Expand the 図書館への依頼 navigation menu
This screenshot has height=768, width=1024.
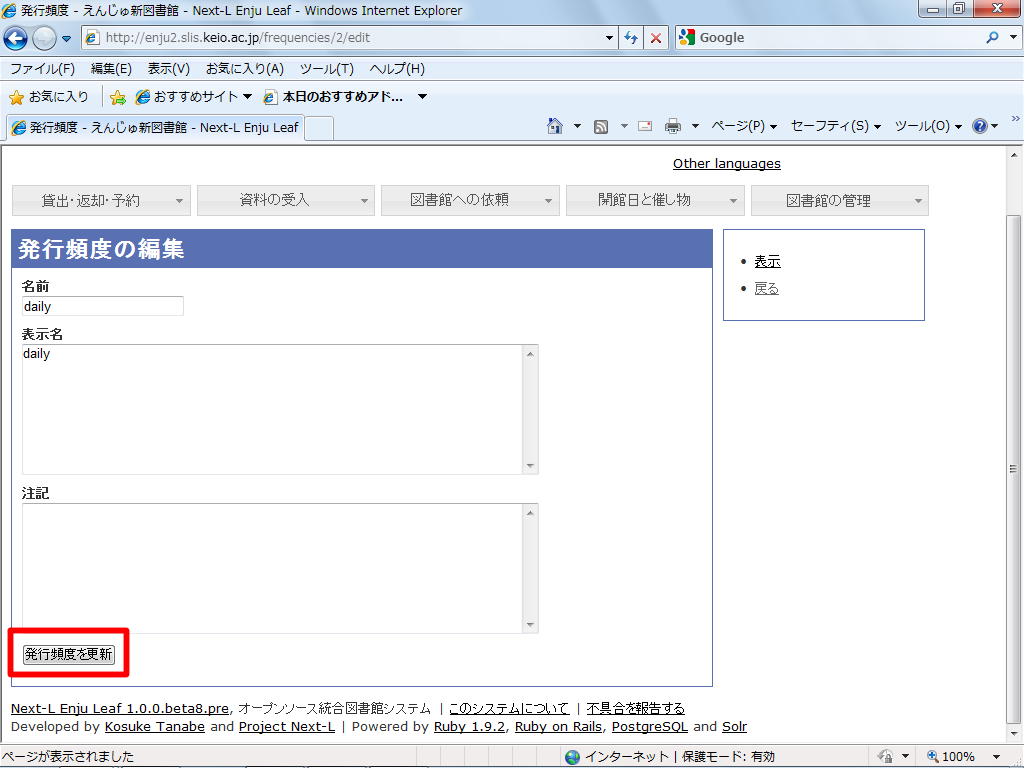470,200
